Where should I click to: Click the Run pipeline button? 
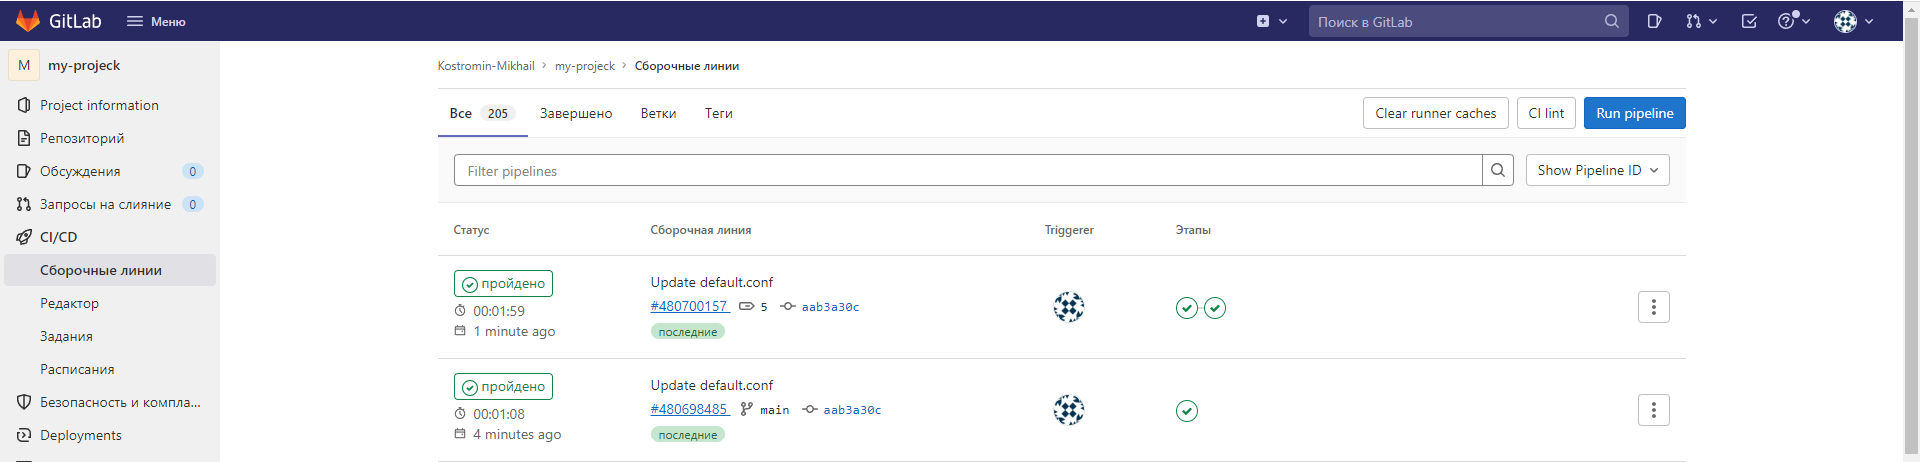[1635, 113]
